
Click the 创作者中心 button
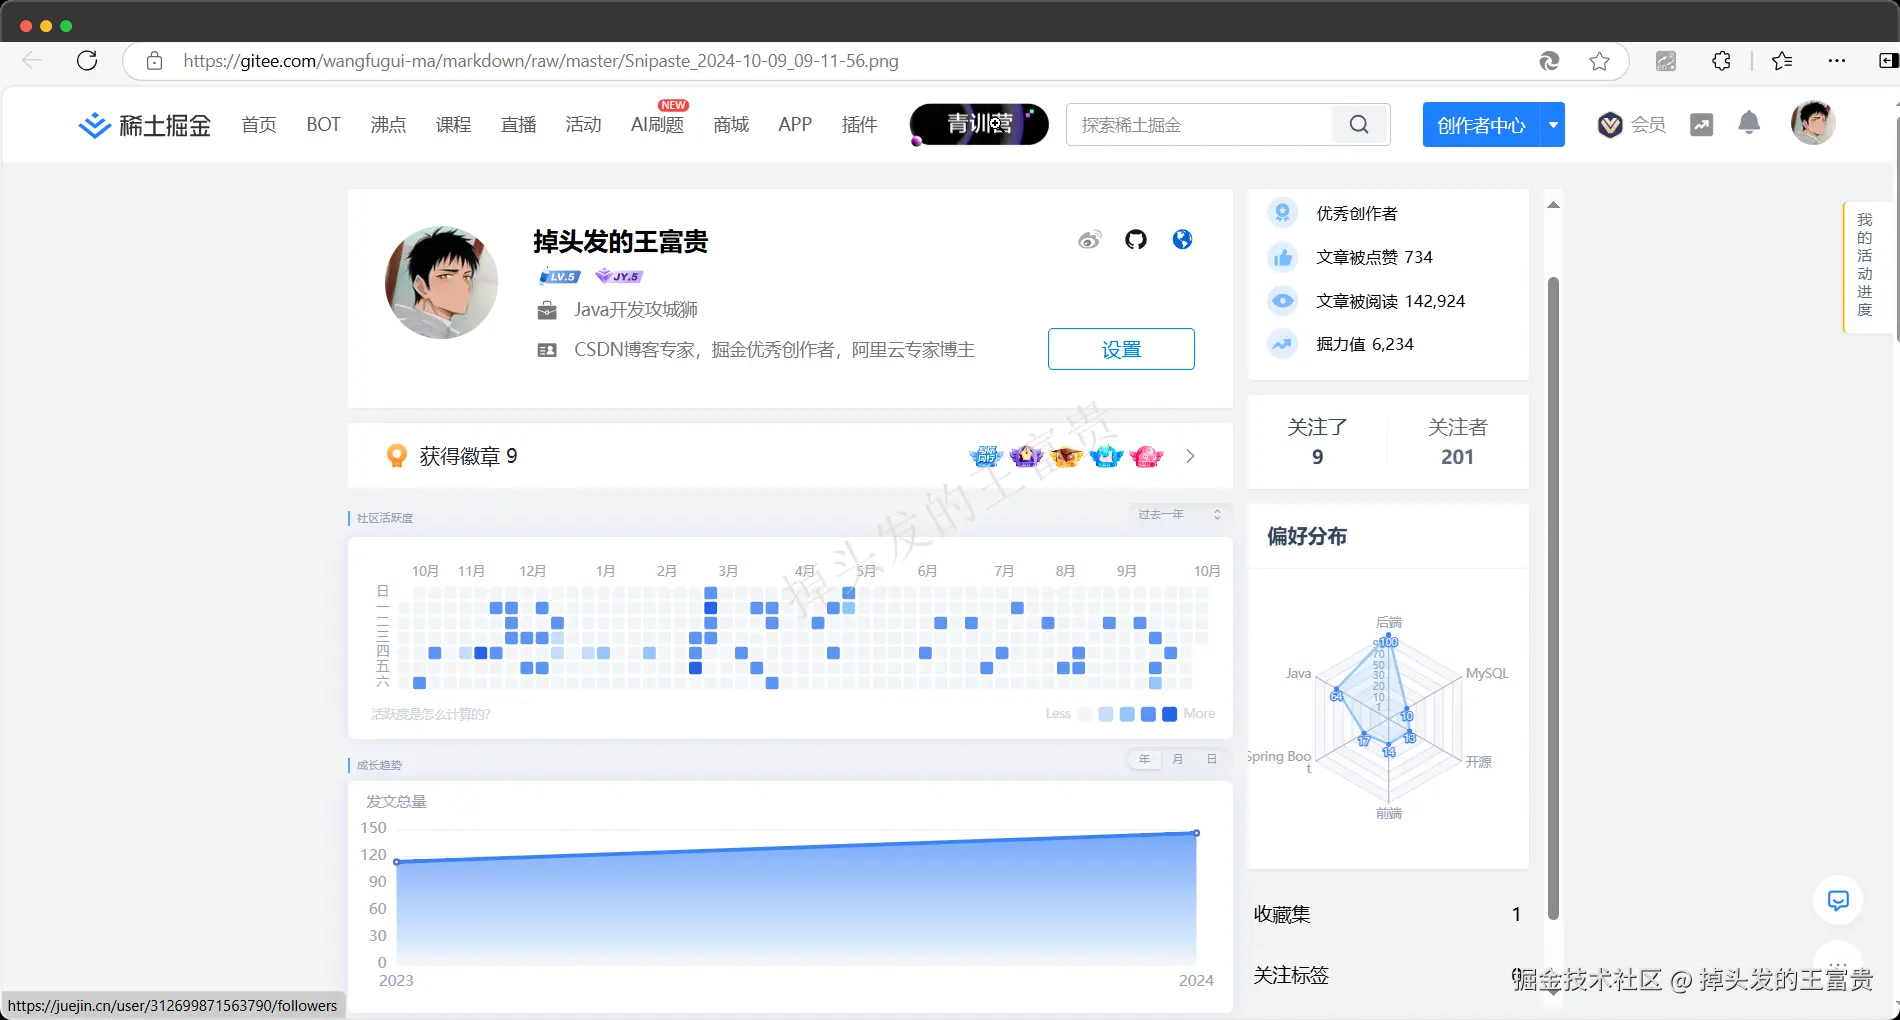1481,125
